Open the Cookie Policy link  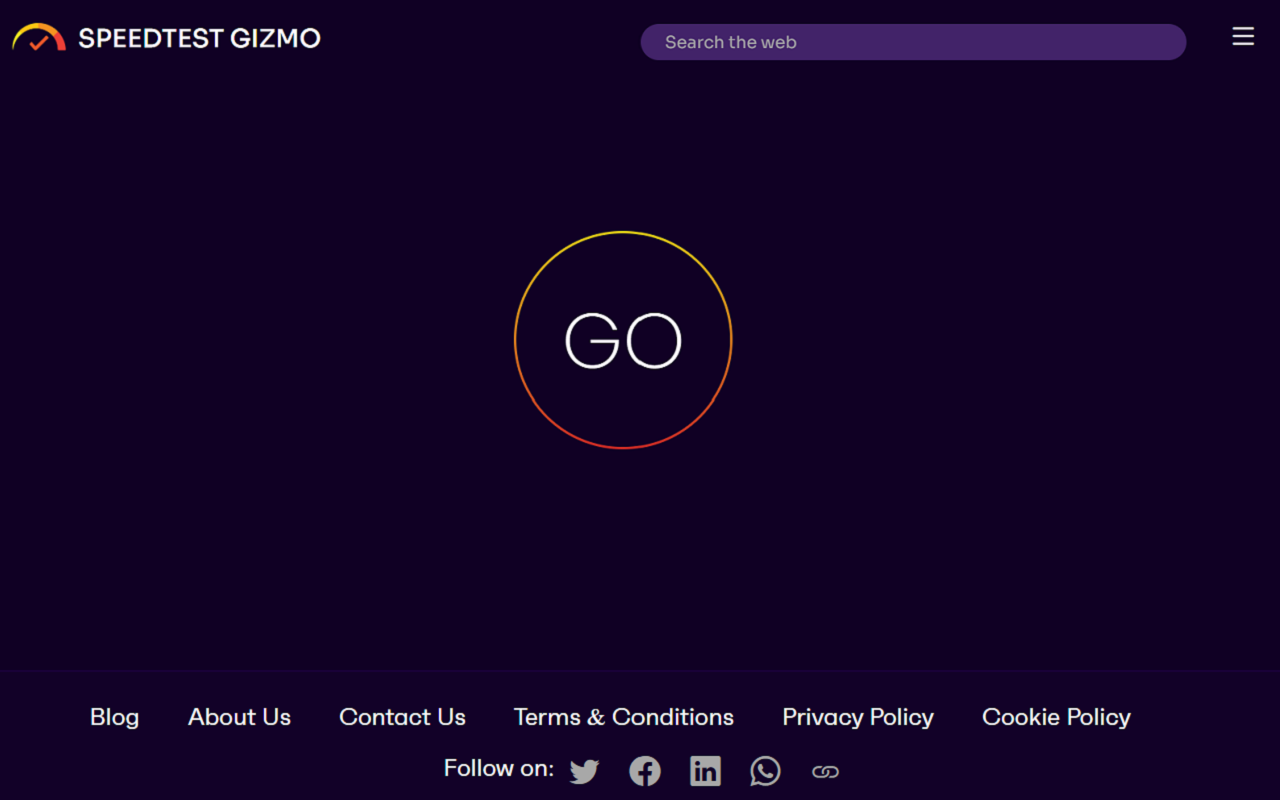[x=1056, y=717]
